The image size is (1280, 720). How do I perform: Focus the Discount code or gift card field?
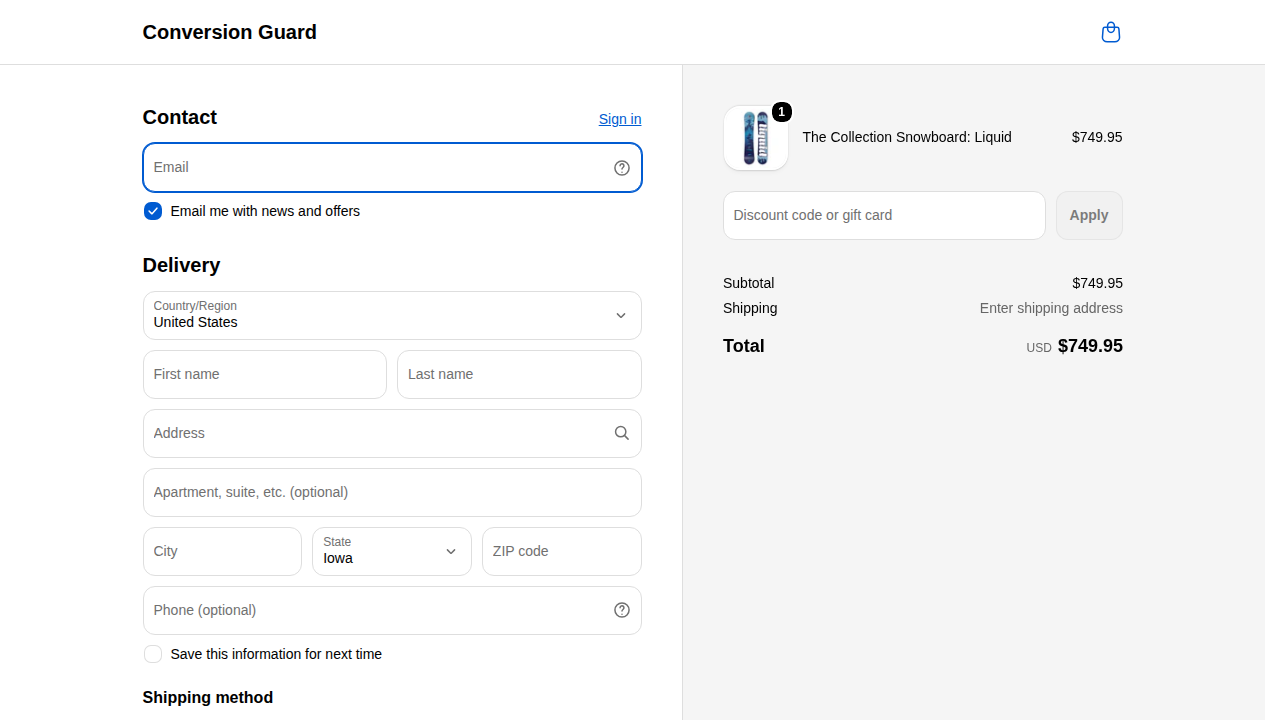884,216
